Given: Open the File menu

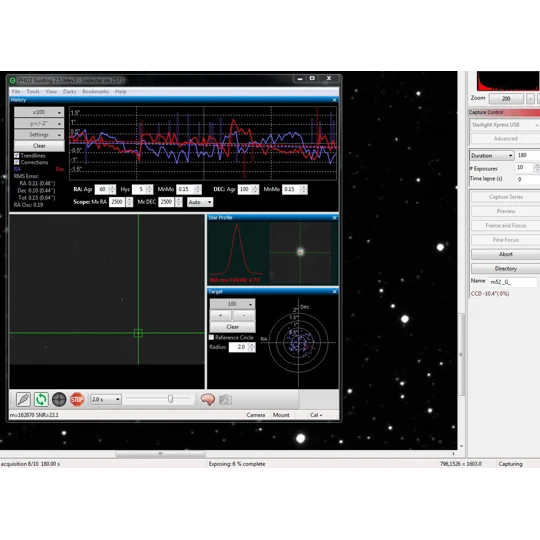Looking at the screenshot, I should tap(16, 92).
